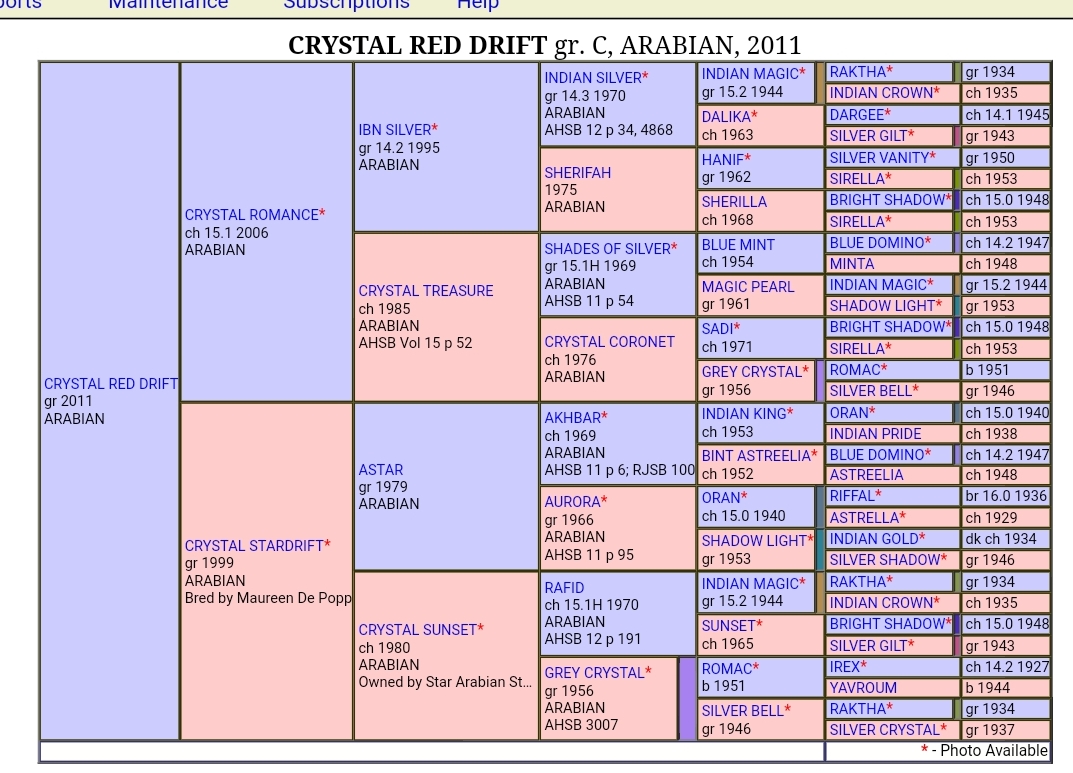Open photo asterisk next to CRYSTAL ROMANCE
The height and width of the screenshot is (773, 1073).
pos(322,215)
